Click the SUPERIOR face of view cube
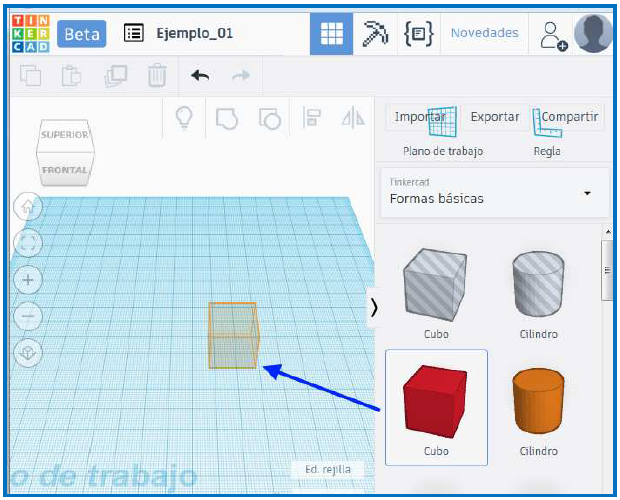The width and height of the screenshot is (620, 500). (65, 135)
